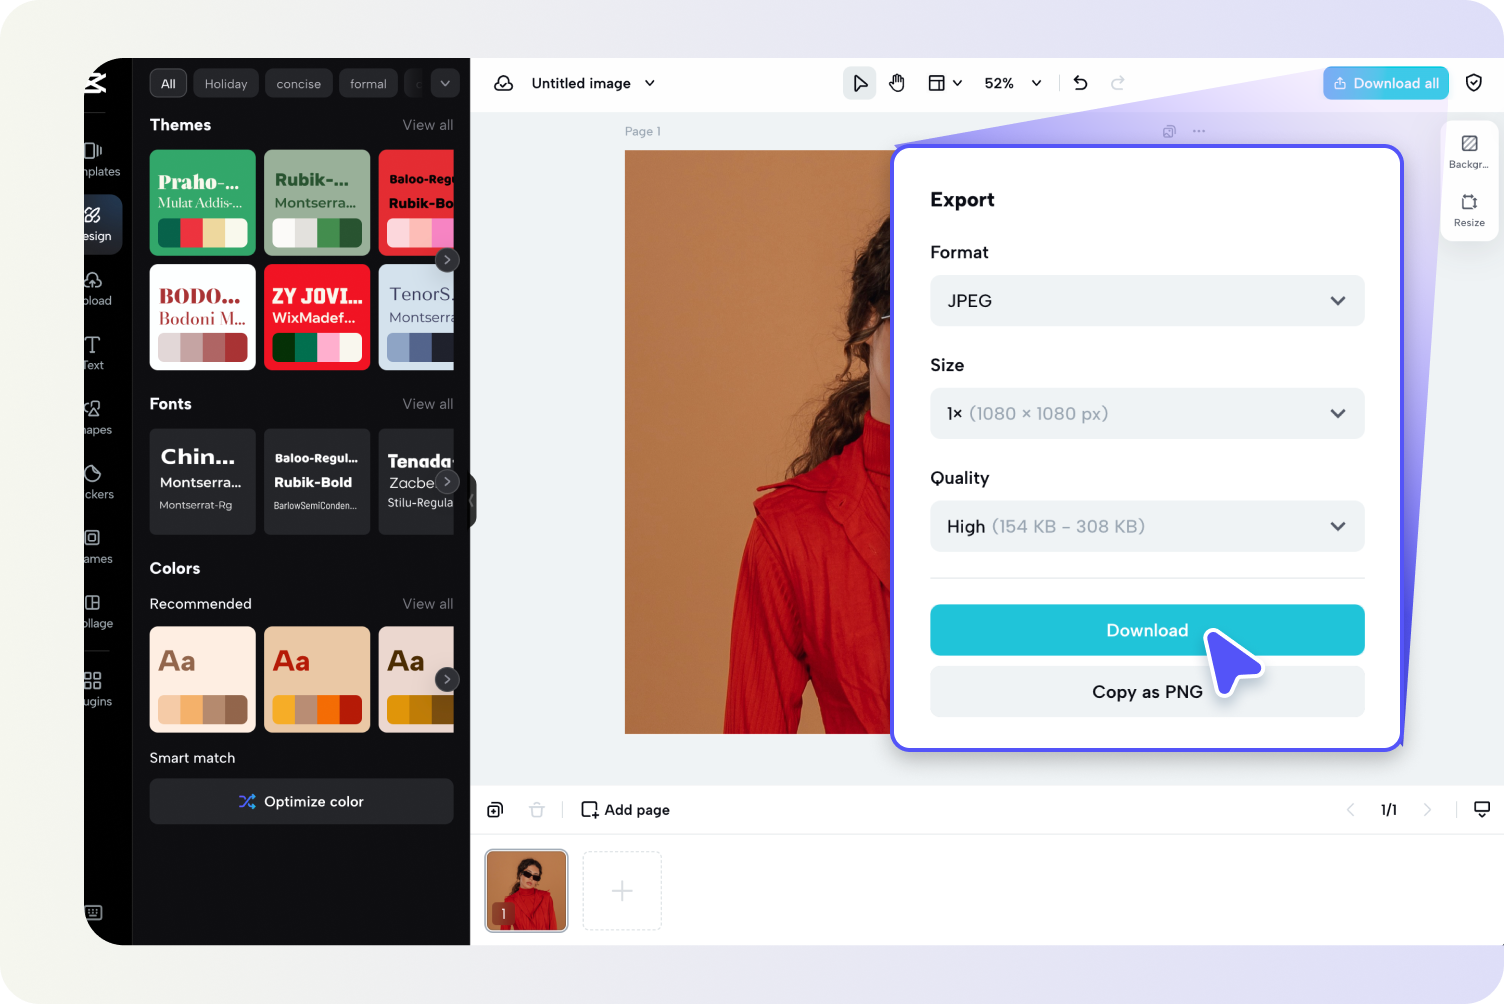Click View all next to Recommended colors
This screenshot has height=1004, width=1504.
tap(428, 604)
